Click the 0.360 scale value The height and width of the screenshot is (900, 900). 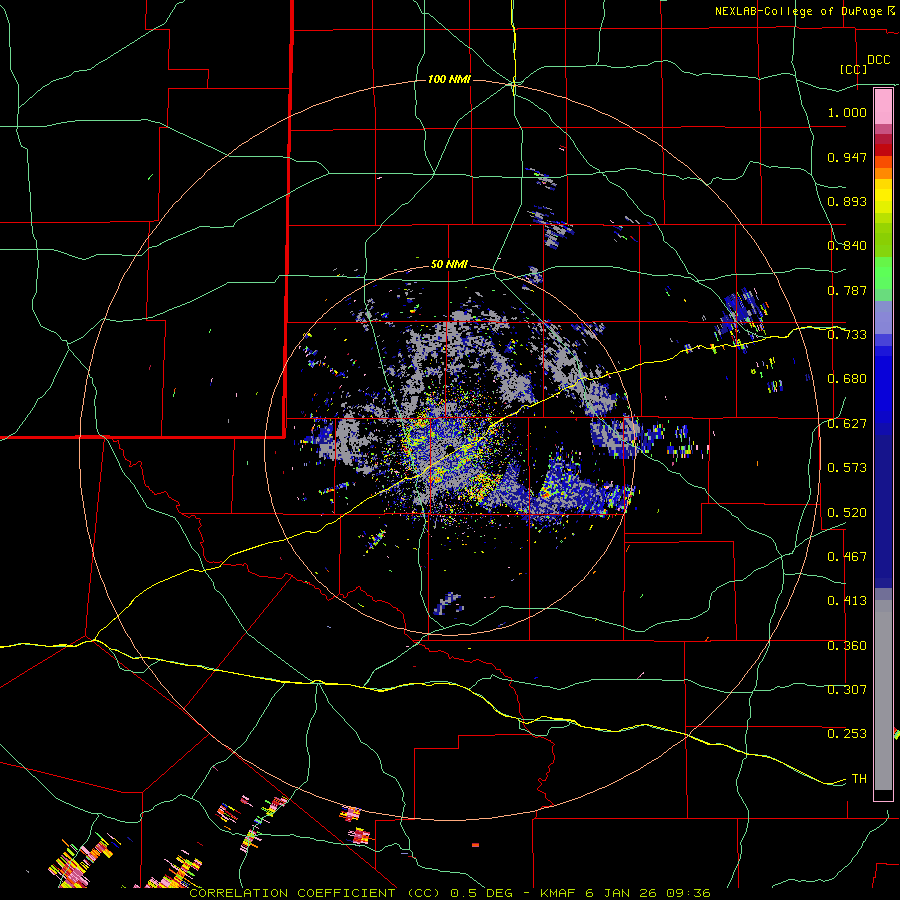point(847,646)
